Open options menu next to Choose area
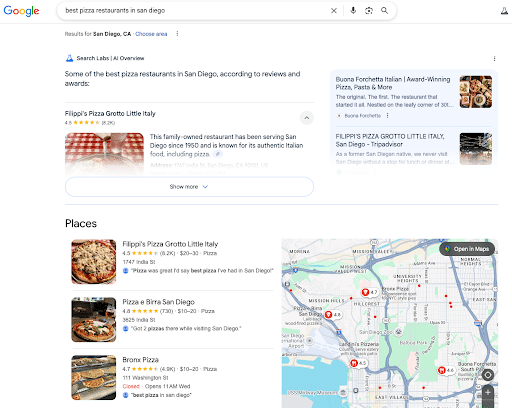The image size is (512, 408). (x=177, y=34)
